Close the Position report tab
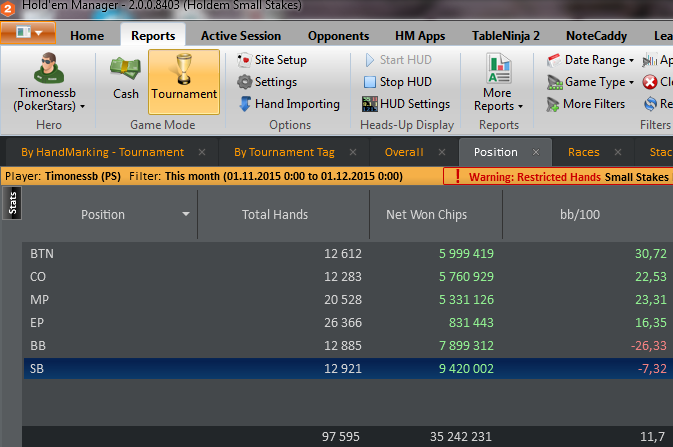The image size is (673, 447). 536,152
